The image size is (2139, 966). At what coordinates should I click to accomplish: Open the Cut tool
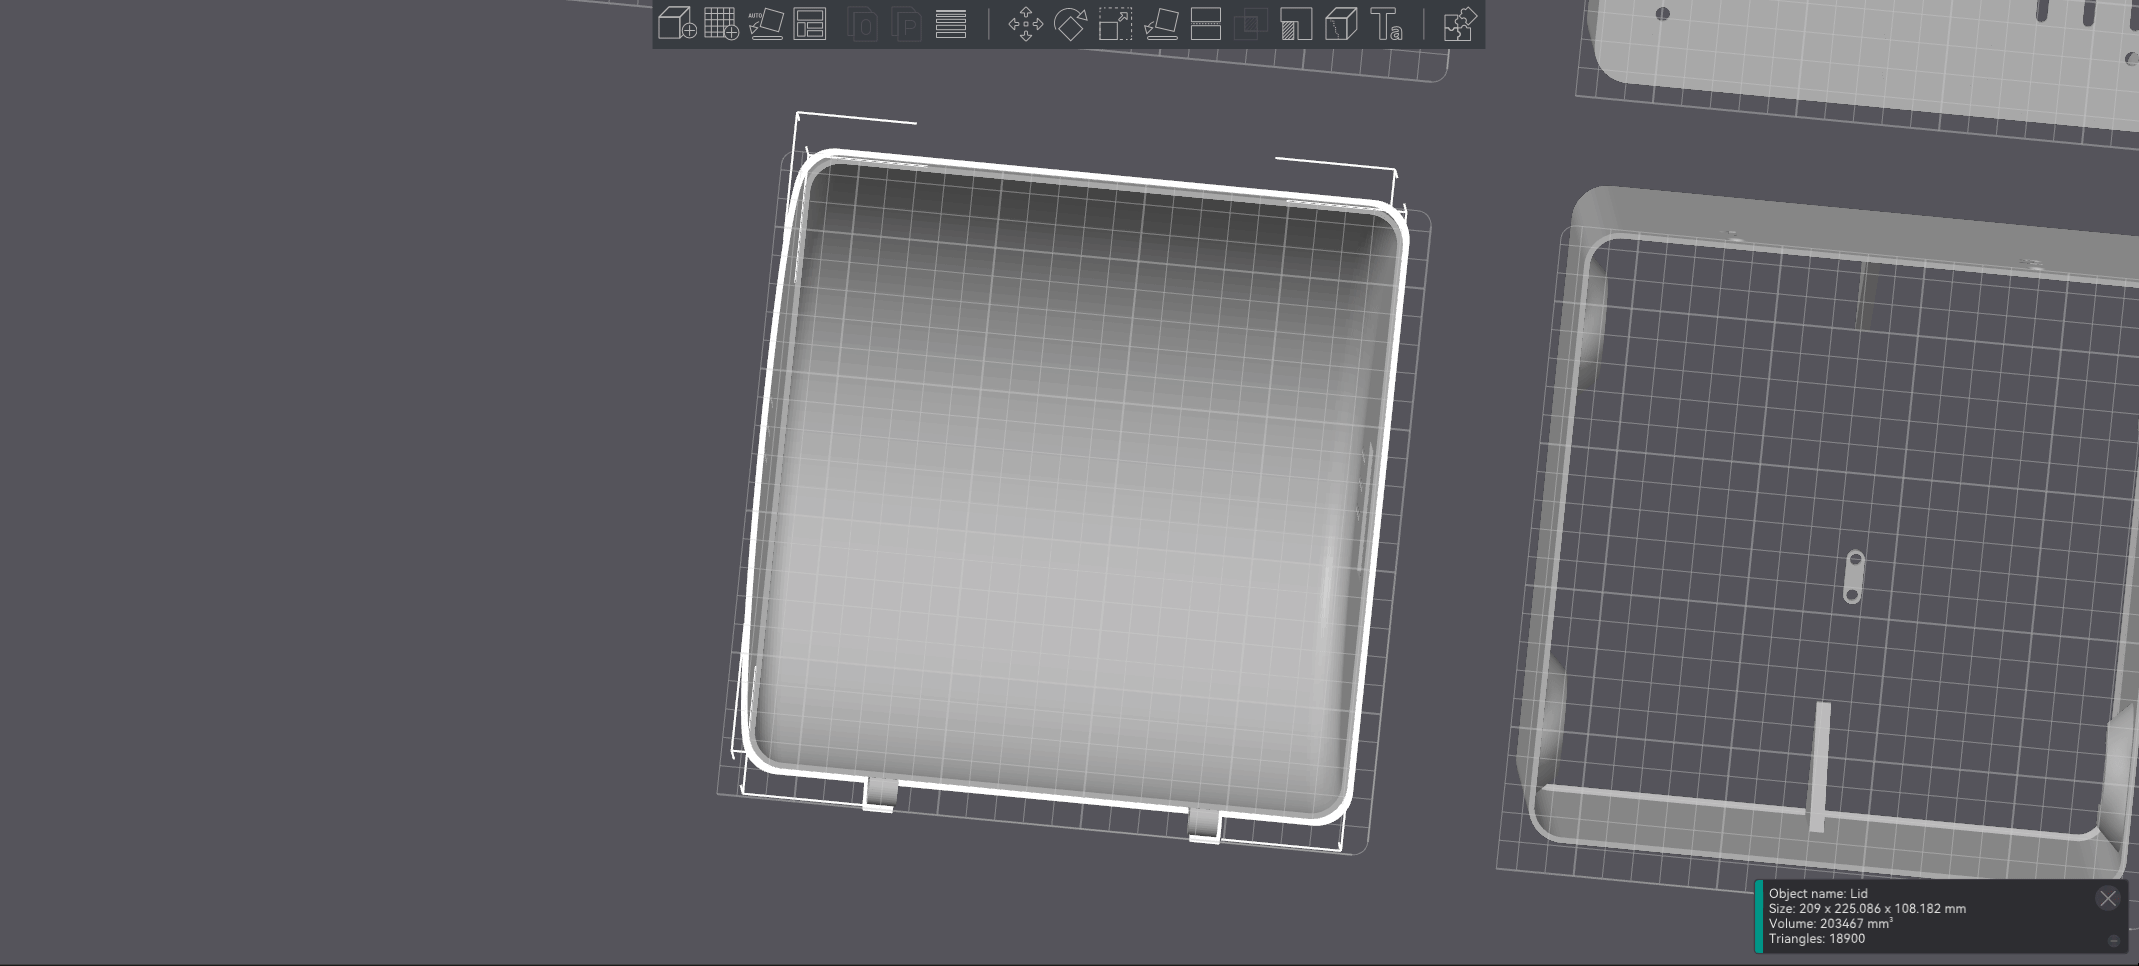tap(1205, 25)
